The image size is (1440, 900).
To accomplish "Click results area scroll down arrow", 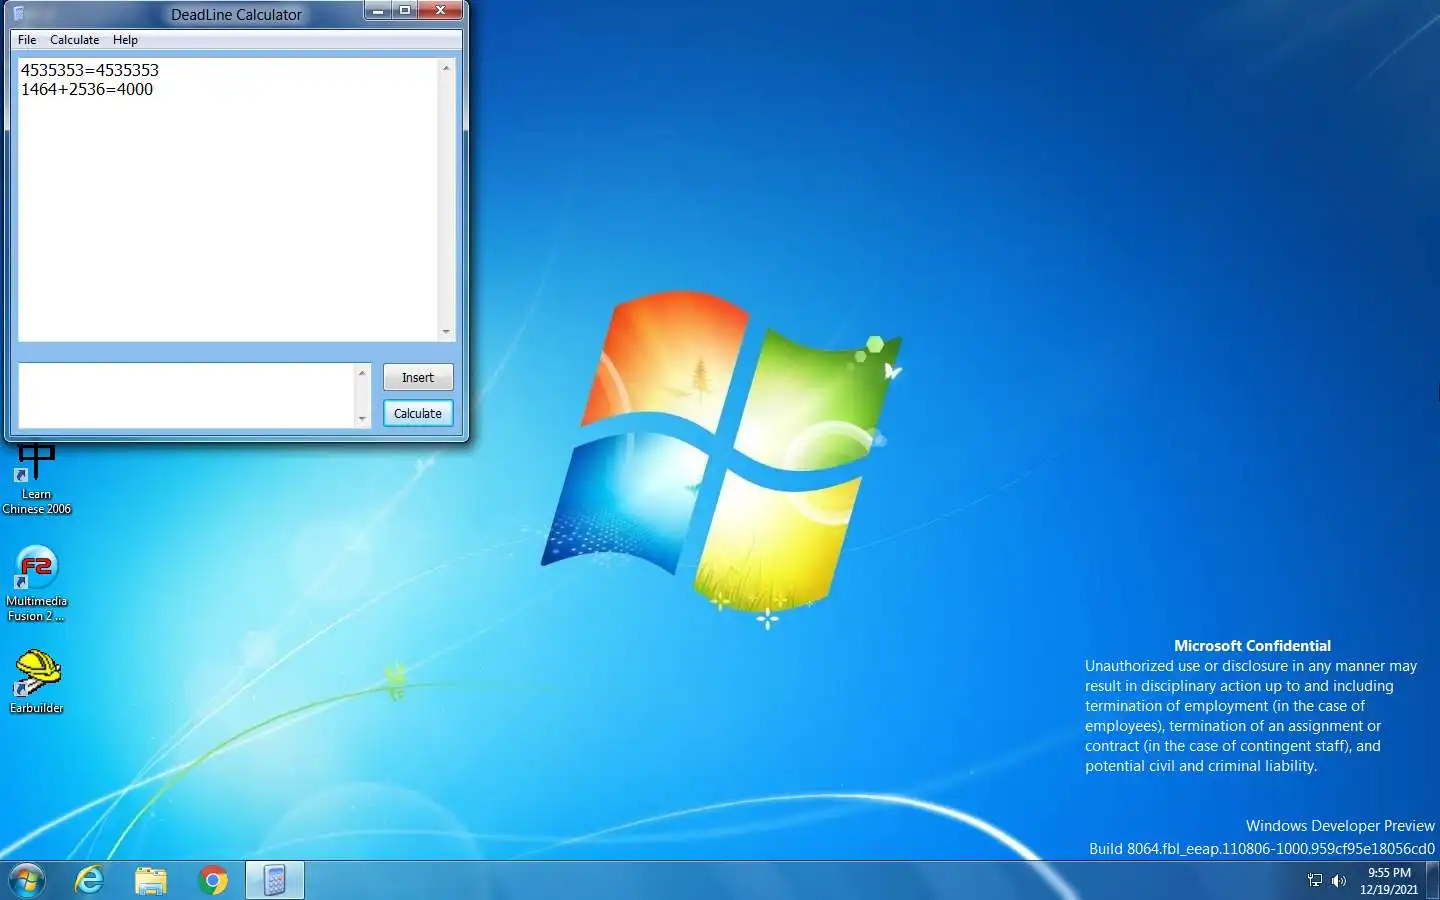I will pyautogui.click(x=446, y=332).
